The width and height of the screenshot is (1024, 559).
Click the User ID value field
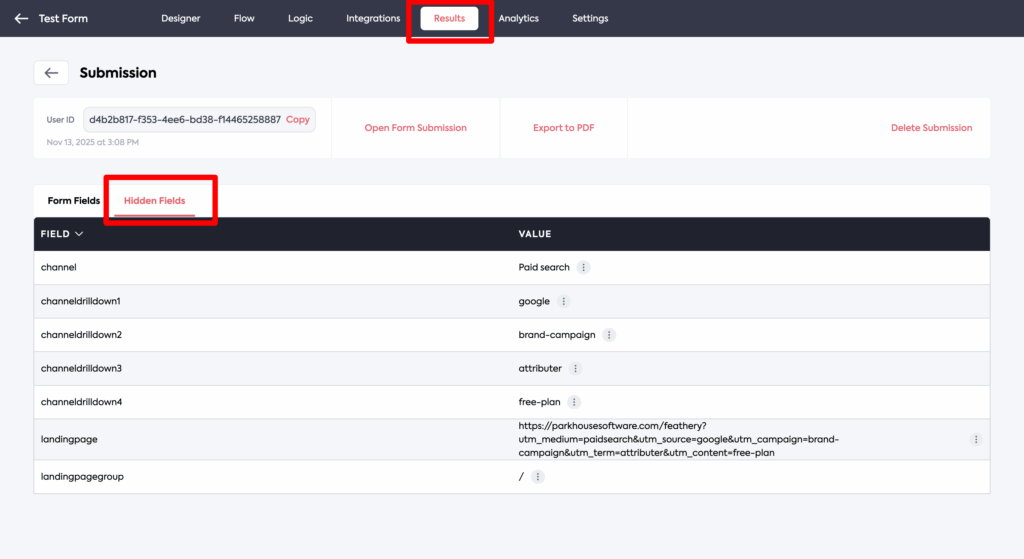[184, 119]
